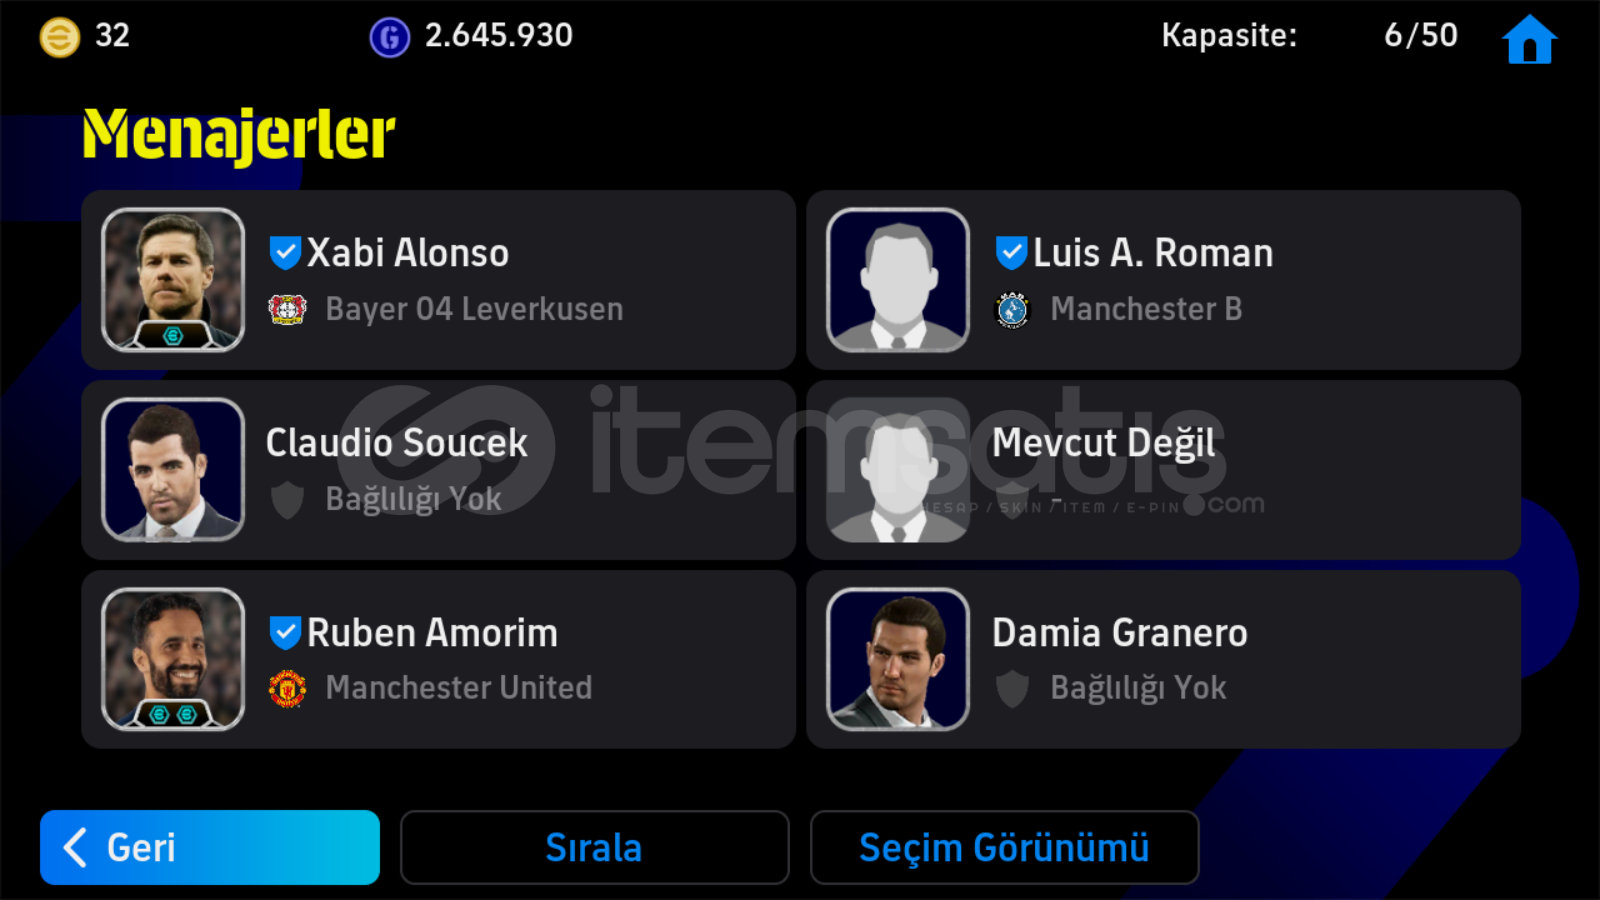This screenshot has width=1600, height=900.
Task: Tap the blue checkmark next to Luis A. Roman
Action: tap(1011, 253)
